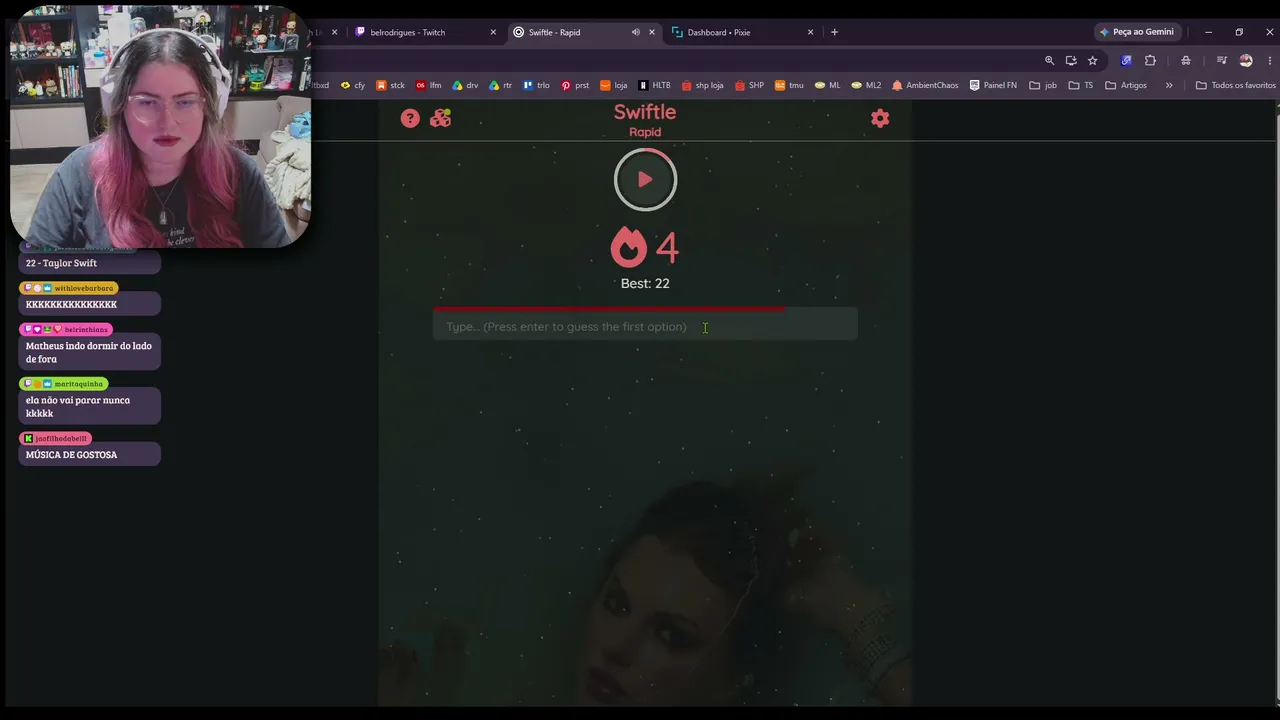Click the flame streak icon
Image resolution: width=1280 pixels, height=720 pixels.
[629, 247]
